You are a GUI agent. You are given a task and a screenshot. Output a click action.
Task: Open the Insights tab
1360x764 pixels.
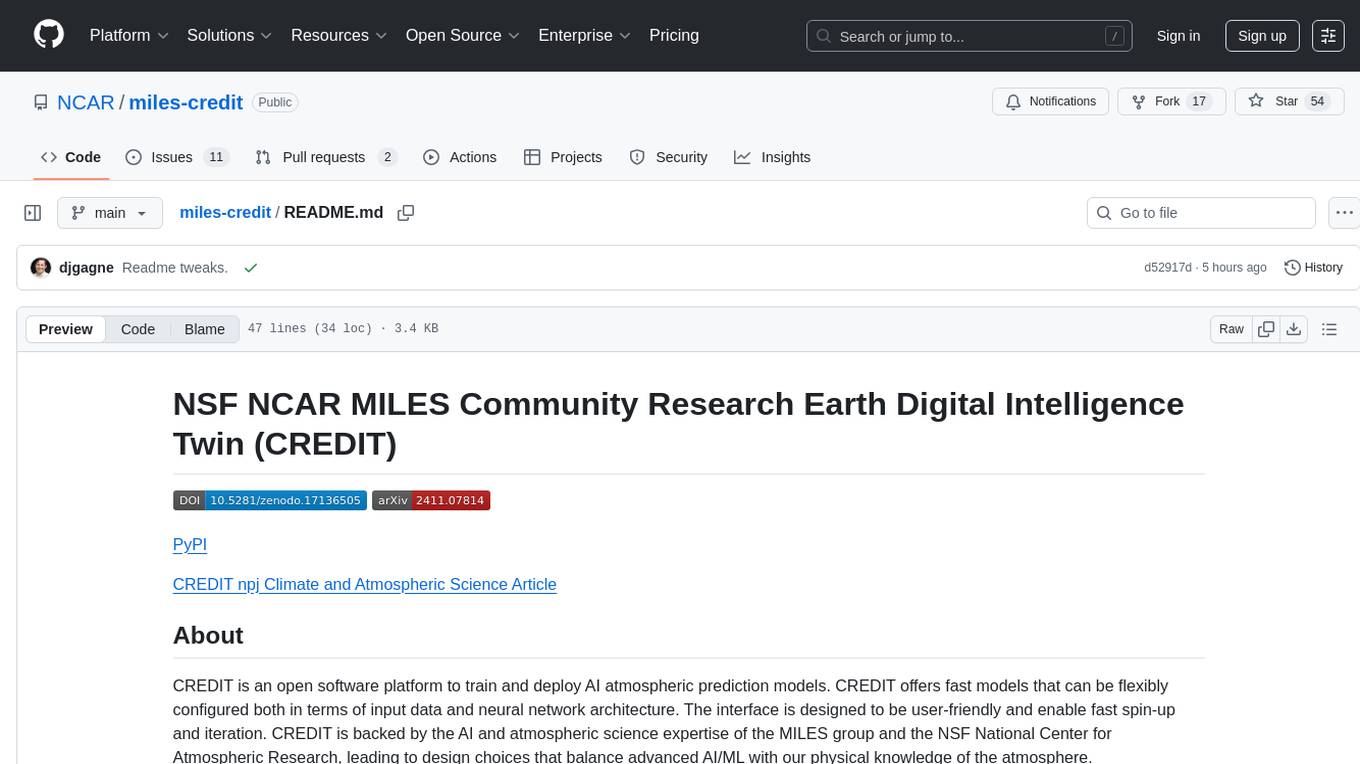coord(772,157)
